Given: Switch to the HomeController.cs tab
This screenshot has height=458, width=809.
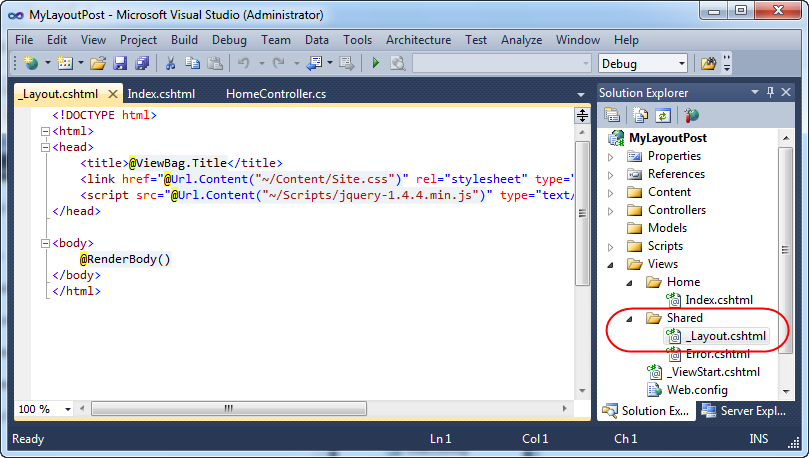Looking at the screenshot, I should click(x=276, y=94).
